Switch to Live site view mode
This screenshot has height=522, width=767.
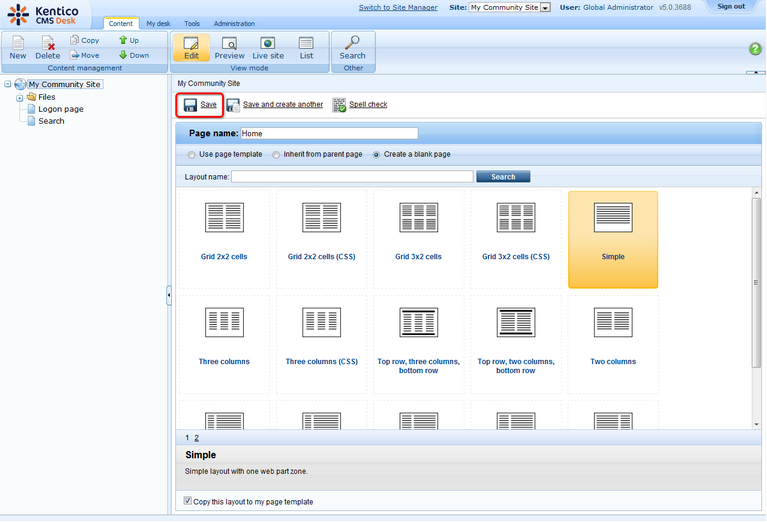point(268,47)
